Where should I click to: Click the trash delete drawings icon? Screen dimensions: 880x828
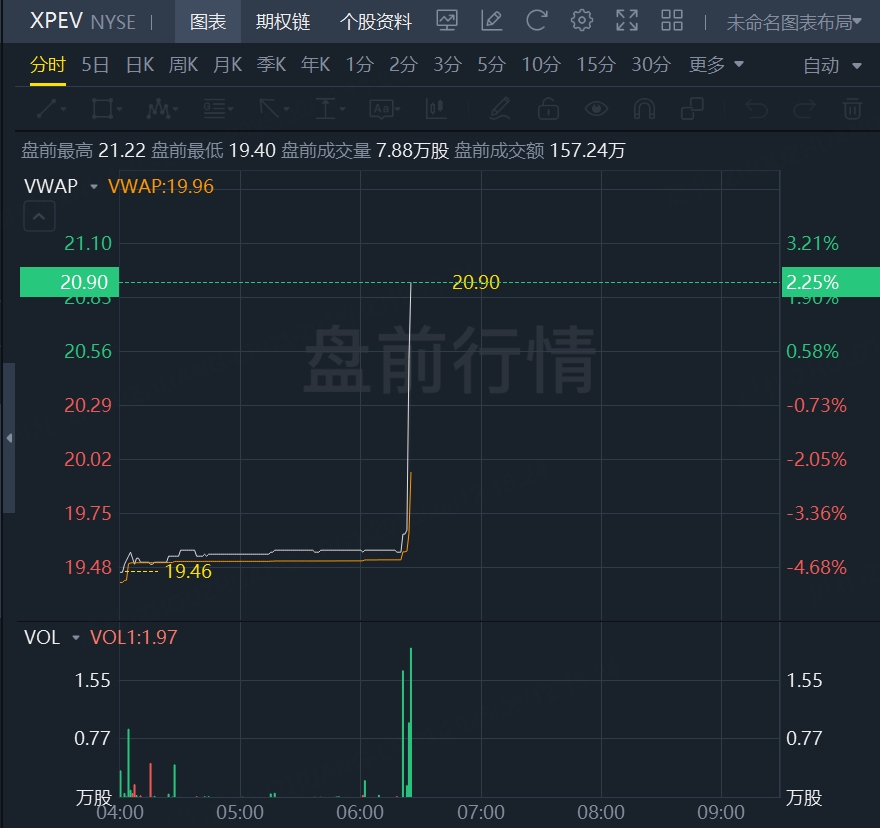[x=852, y=108]
